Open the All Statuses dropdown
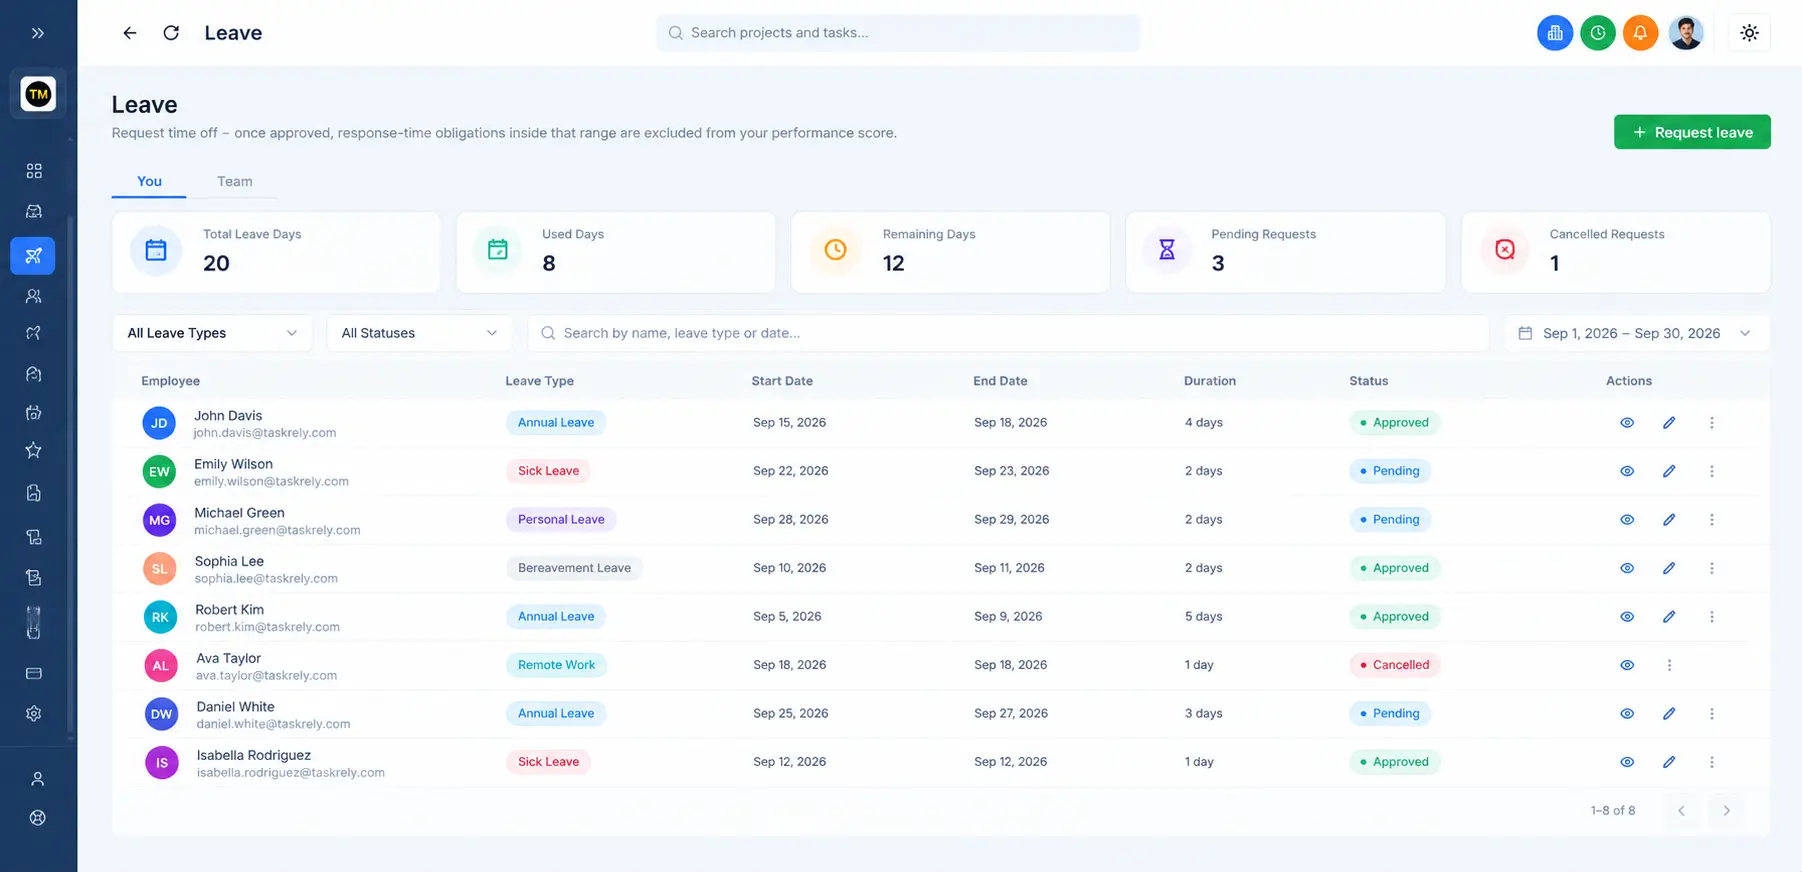Screen dimensions: 1802x872 tap(419, 333)
